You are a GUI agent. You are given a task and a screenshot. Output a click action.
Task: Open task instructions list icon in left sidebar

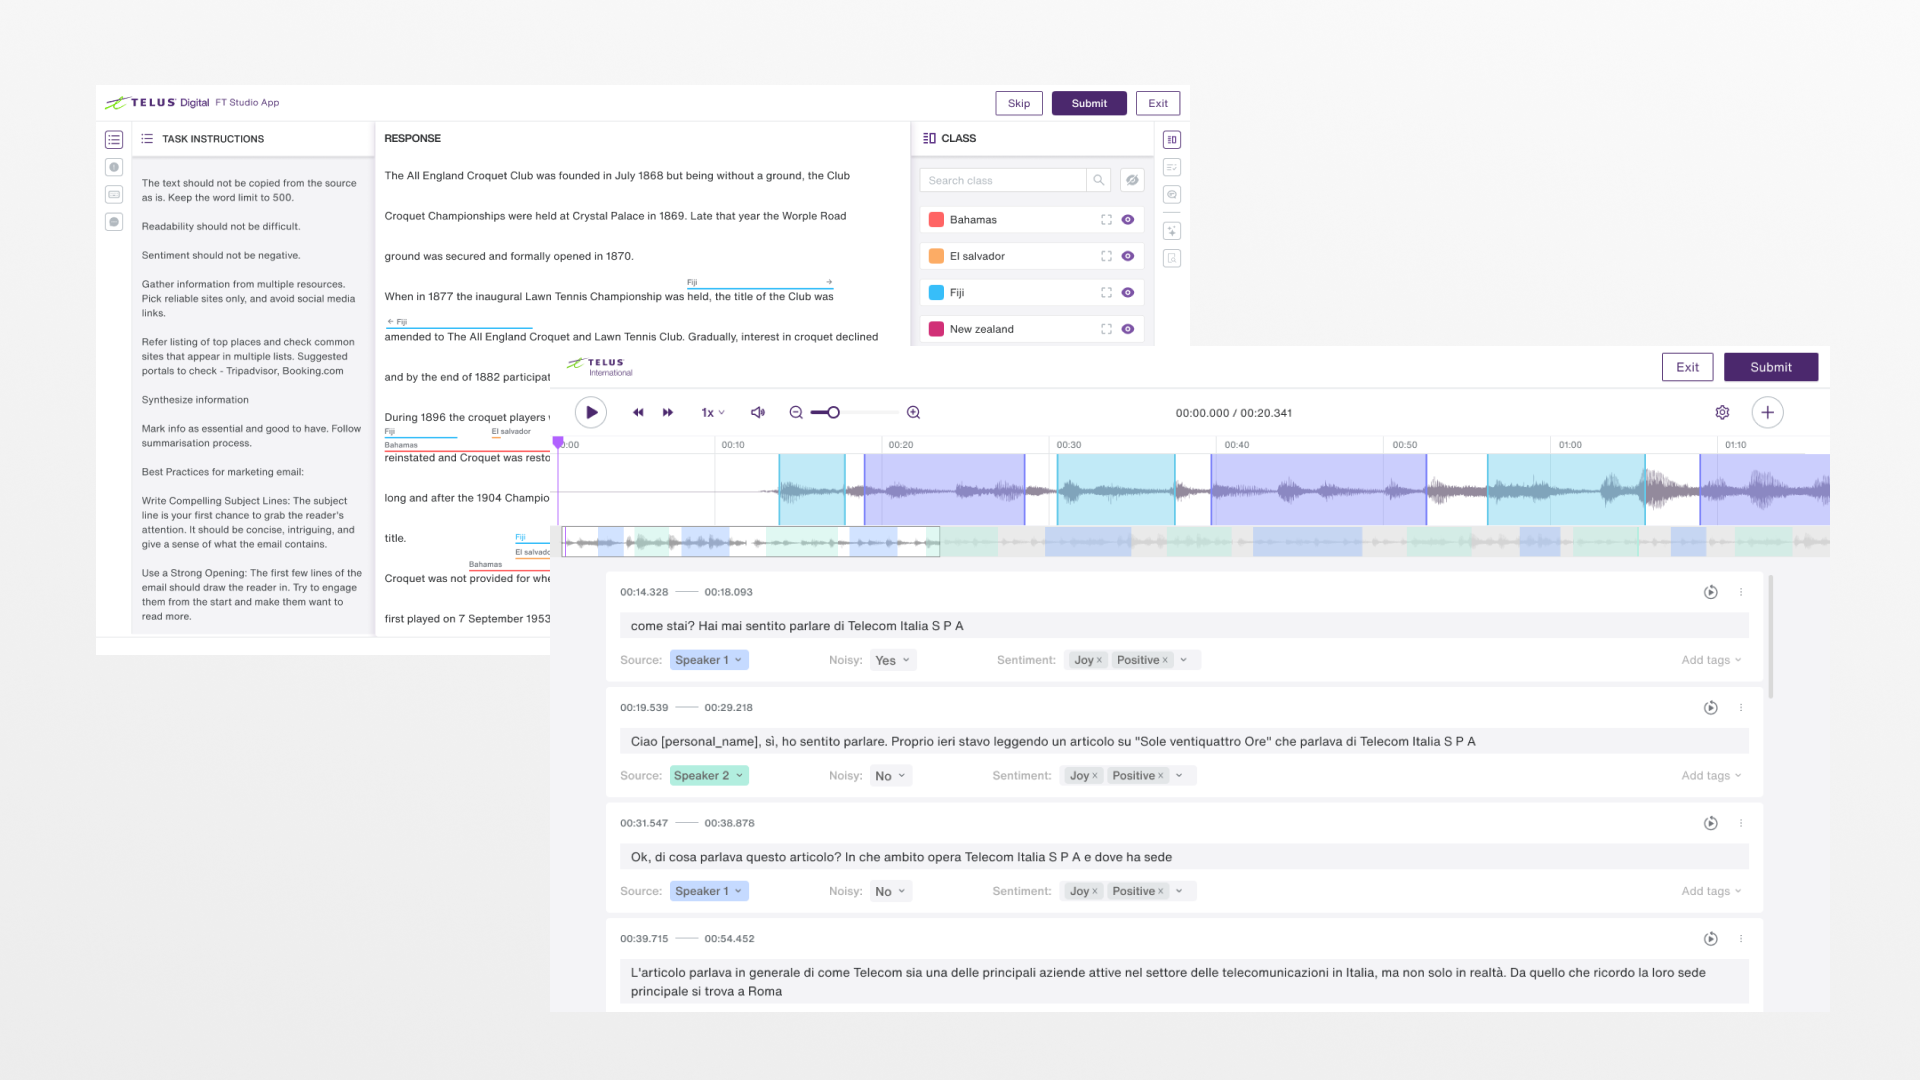click(114, 140)
